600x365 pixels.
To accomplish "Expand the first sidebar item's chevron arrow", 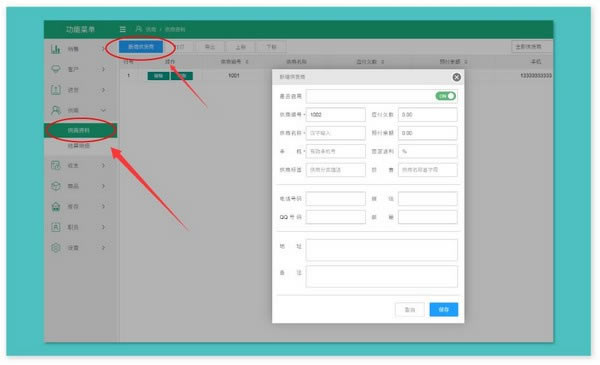I will pyautogui.click(x=103, y=49).
